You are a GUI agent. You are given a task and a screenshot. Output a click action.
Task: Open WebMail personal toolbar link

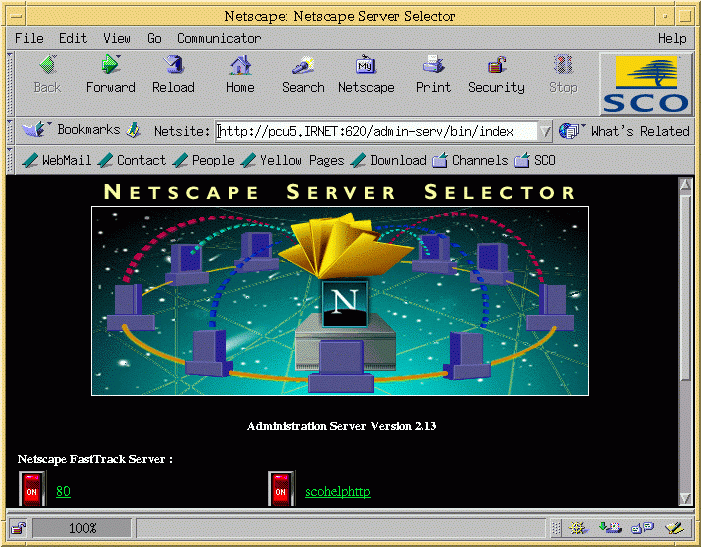click(x=56, y=160)
